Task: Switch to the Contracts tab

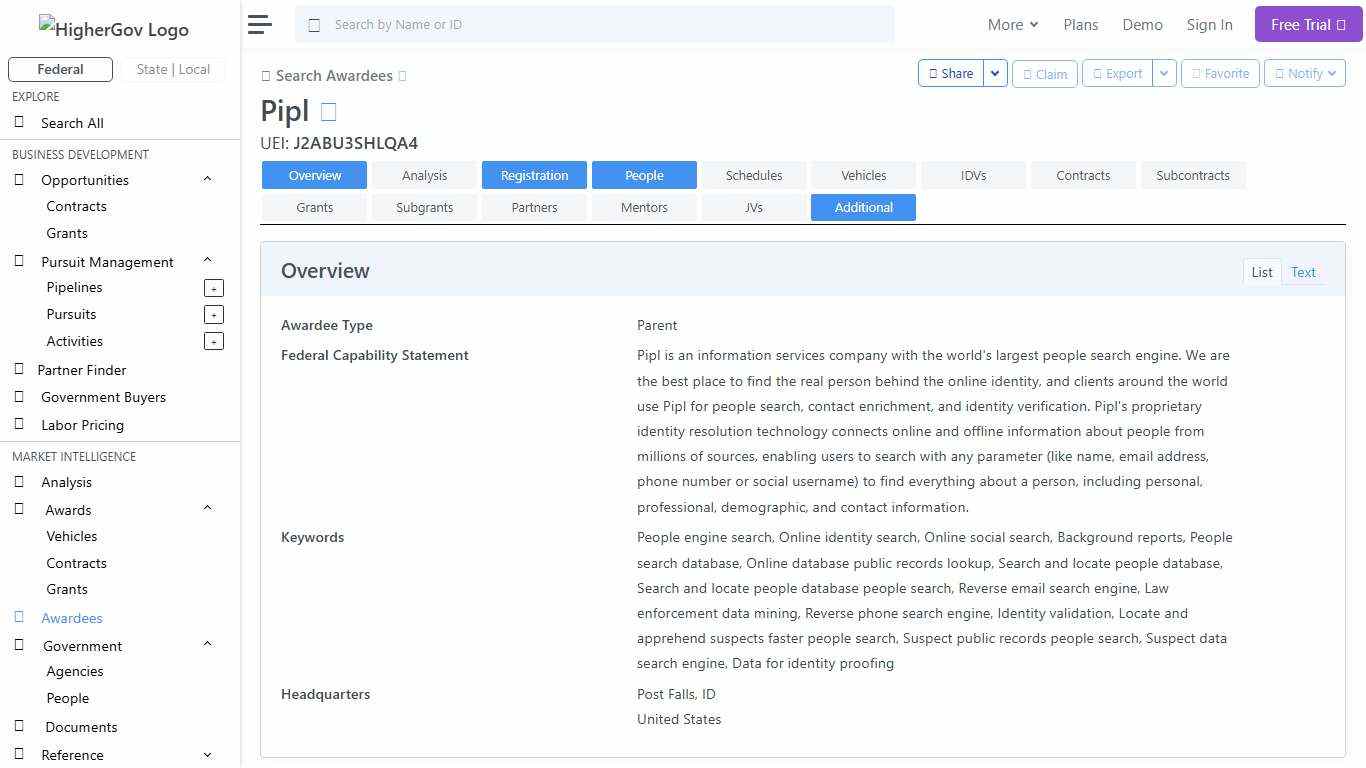Action: 1083,176
